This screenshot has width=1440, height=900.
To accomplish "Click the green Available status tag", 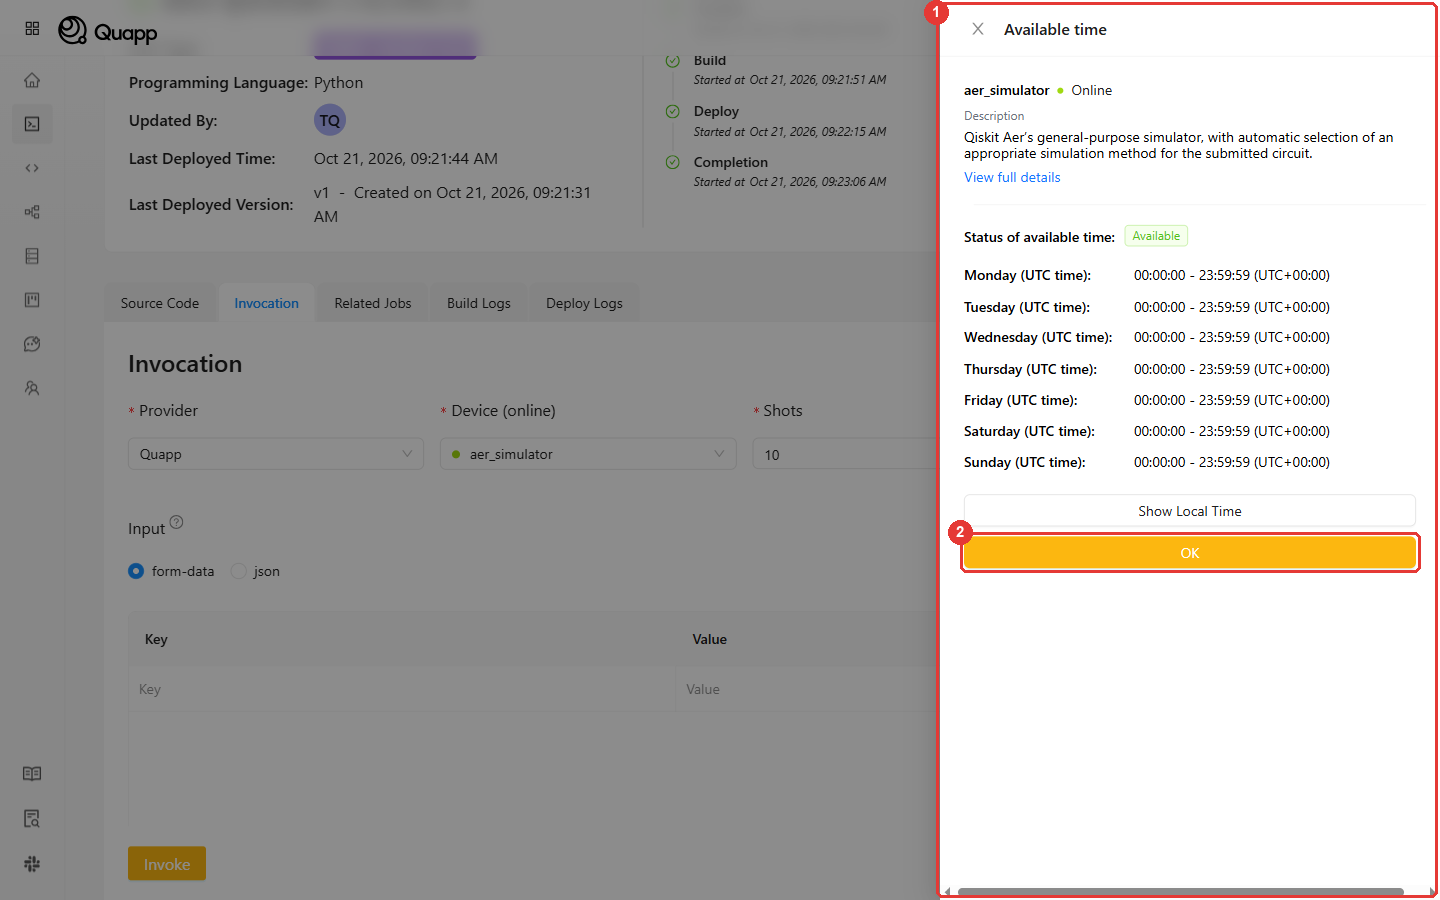I will point(1156,236).
